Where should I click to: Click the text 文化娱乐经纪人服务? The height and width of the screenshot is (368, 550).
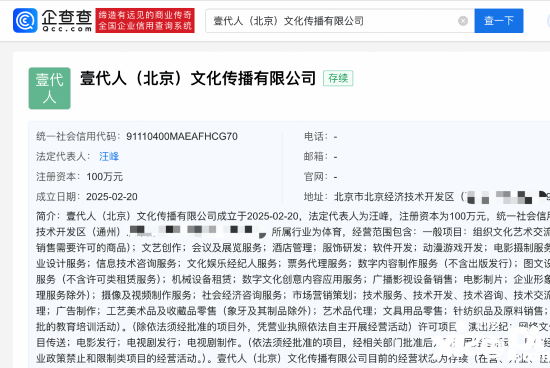coord(232,263)
